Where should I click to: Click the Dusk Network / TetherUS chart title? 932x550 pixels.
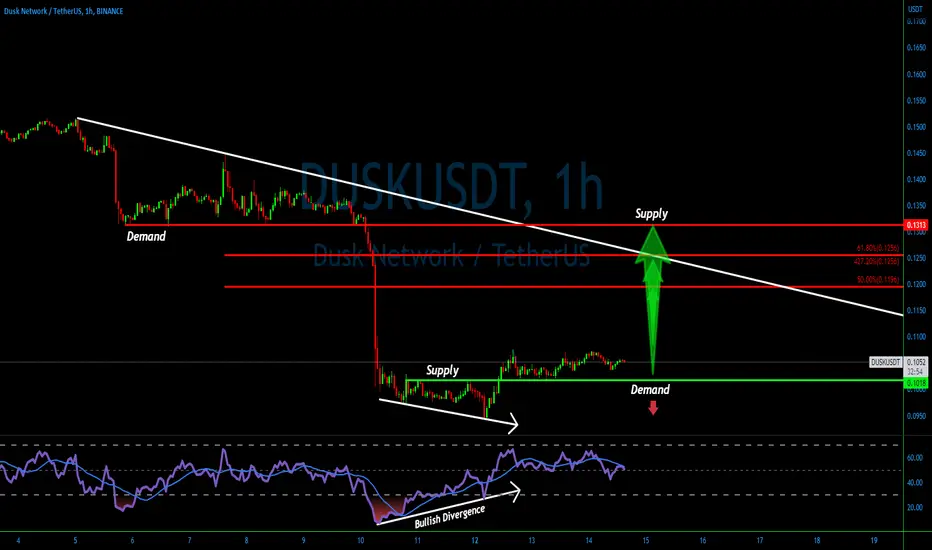click(64, 11)
